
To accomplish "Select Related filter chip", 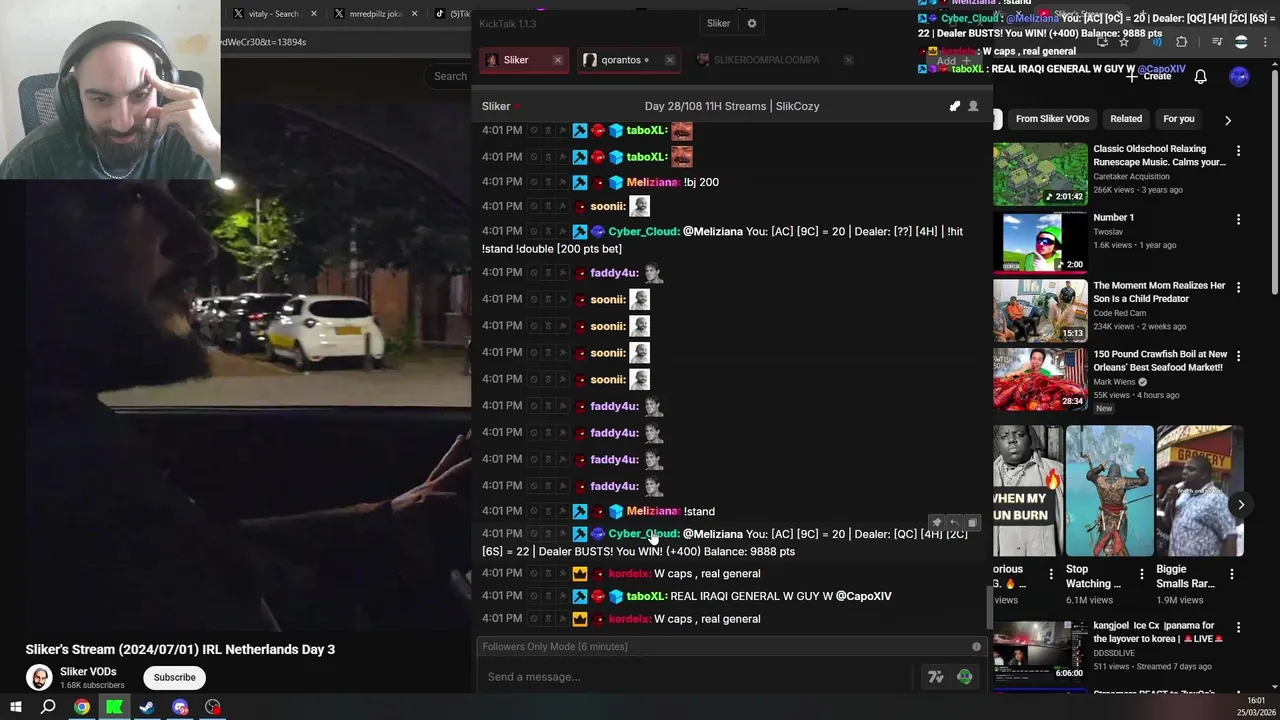I will 1125,119.
